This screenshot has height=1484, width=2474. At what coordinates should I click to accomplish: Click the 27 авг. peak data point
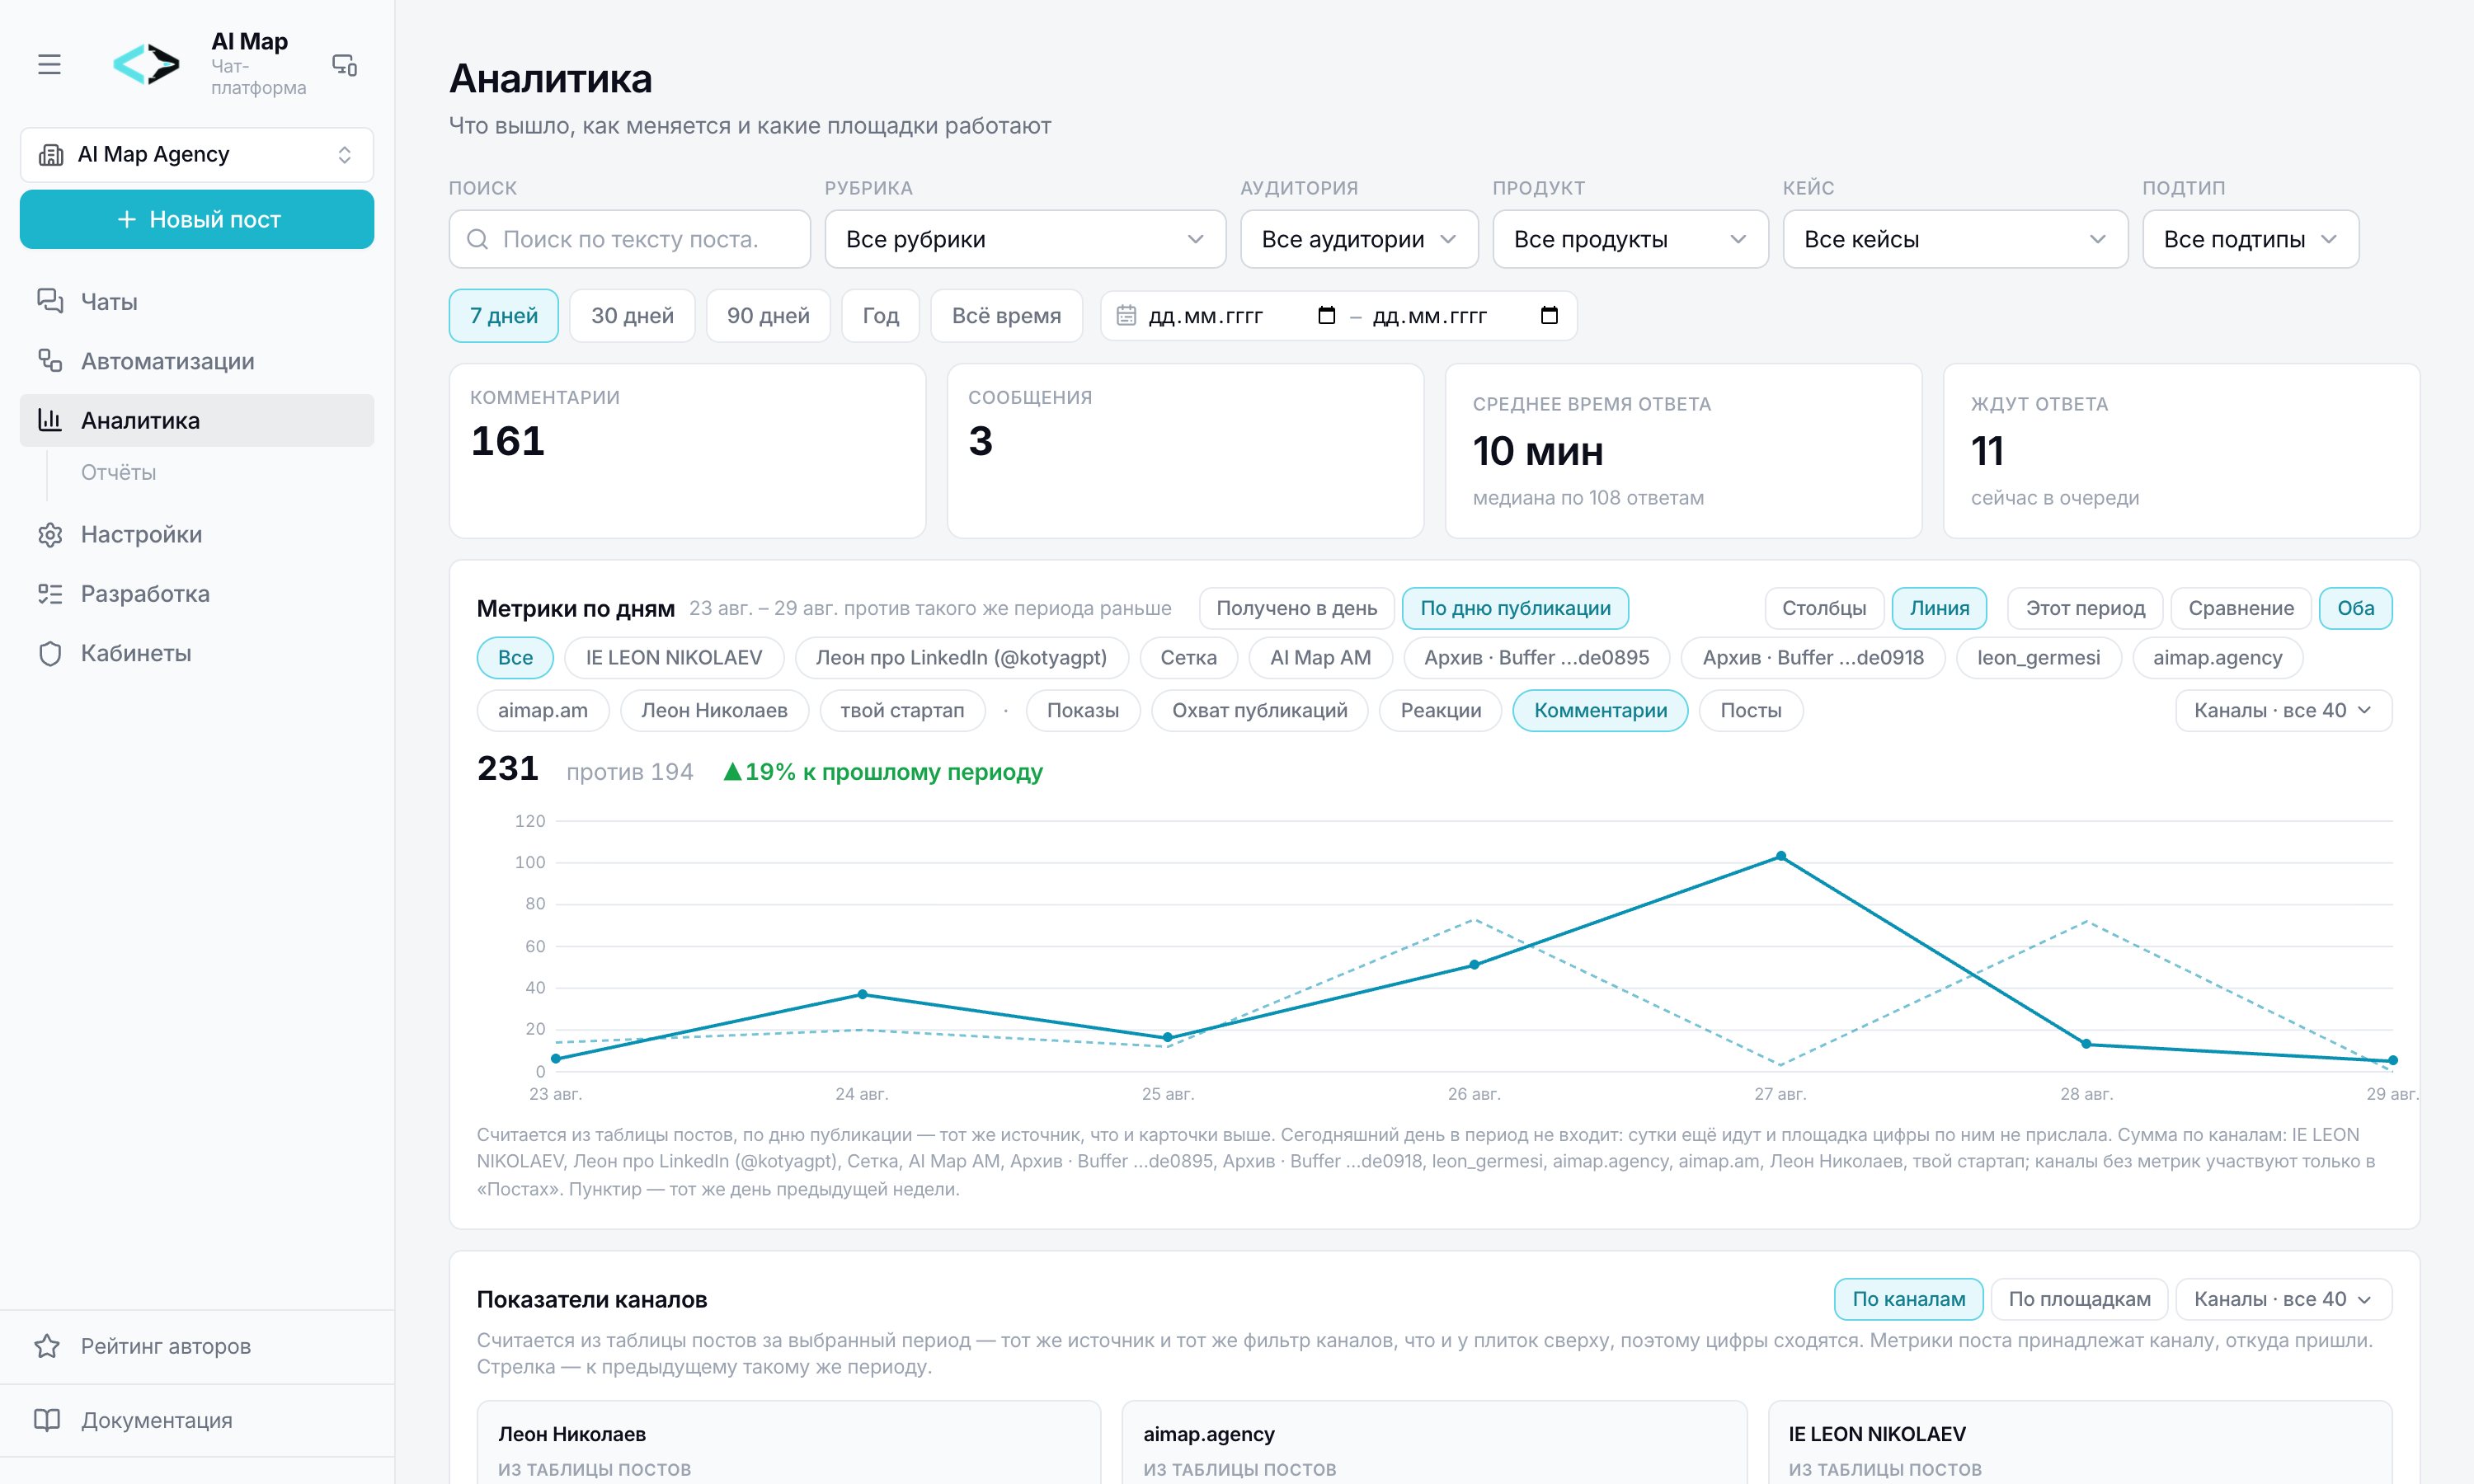1780,857
